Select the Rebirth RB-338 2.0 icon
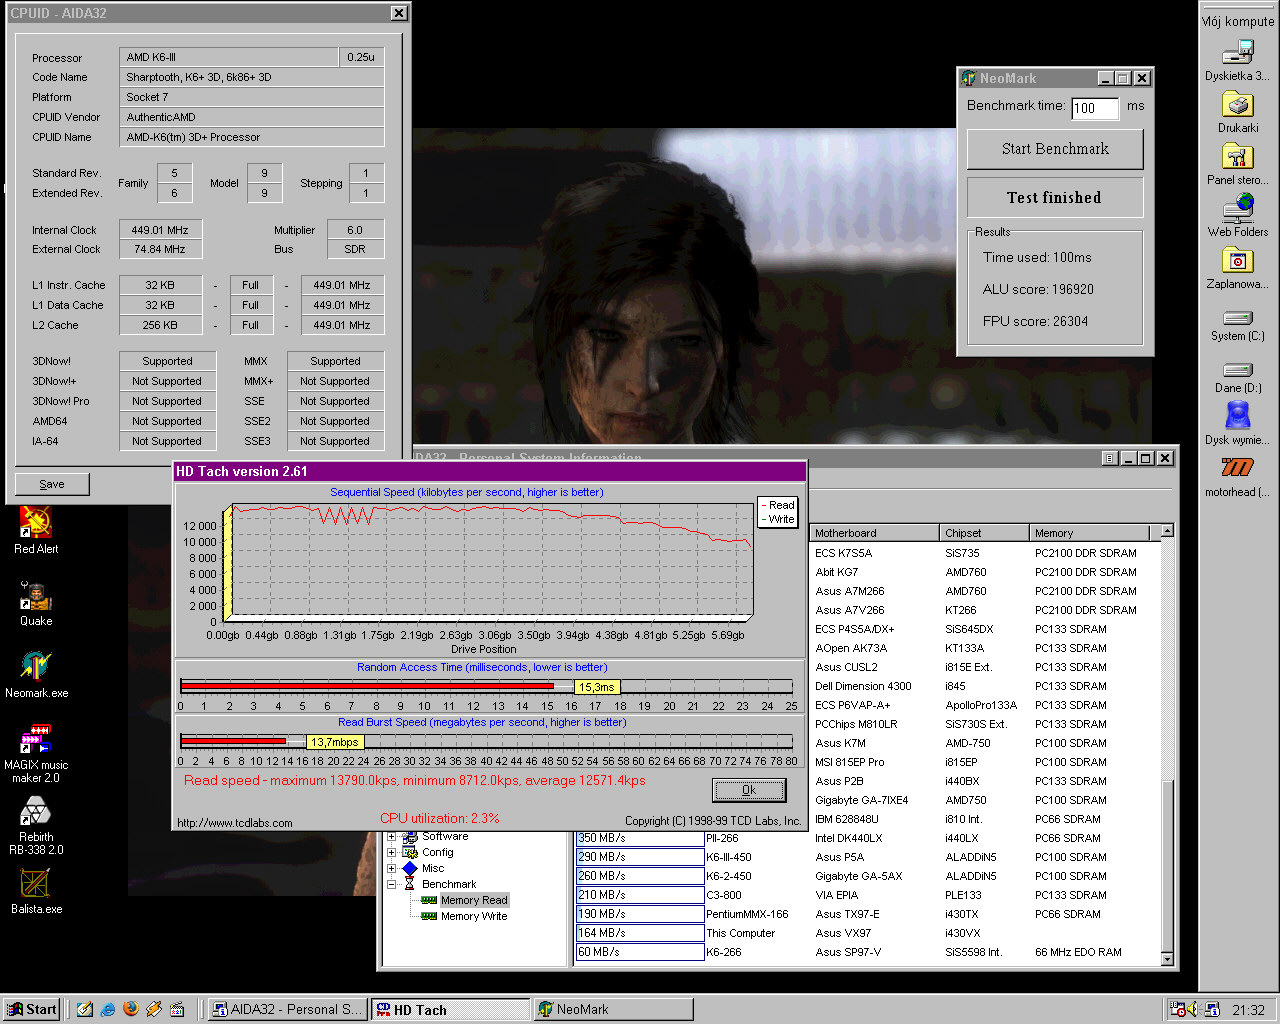 (36, 826)
